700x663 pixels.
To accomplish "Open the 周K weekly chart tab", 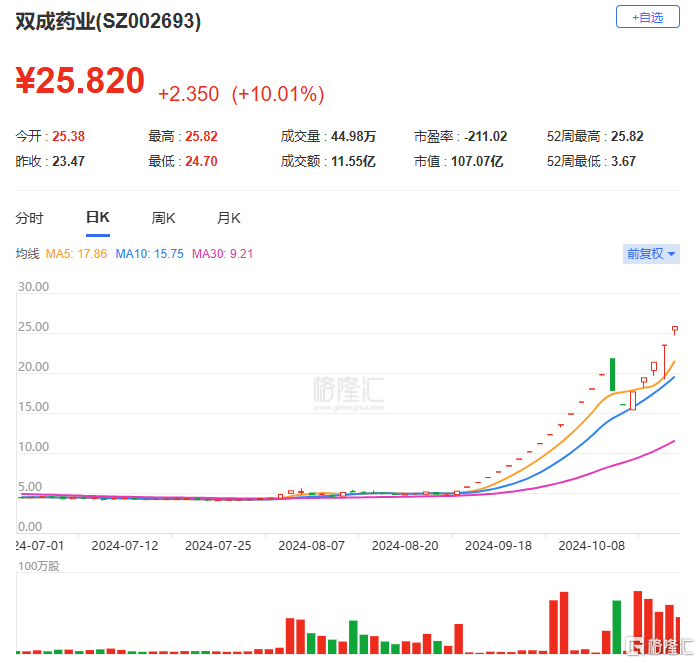I will pos(163,218).
